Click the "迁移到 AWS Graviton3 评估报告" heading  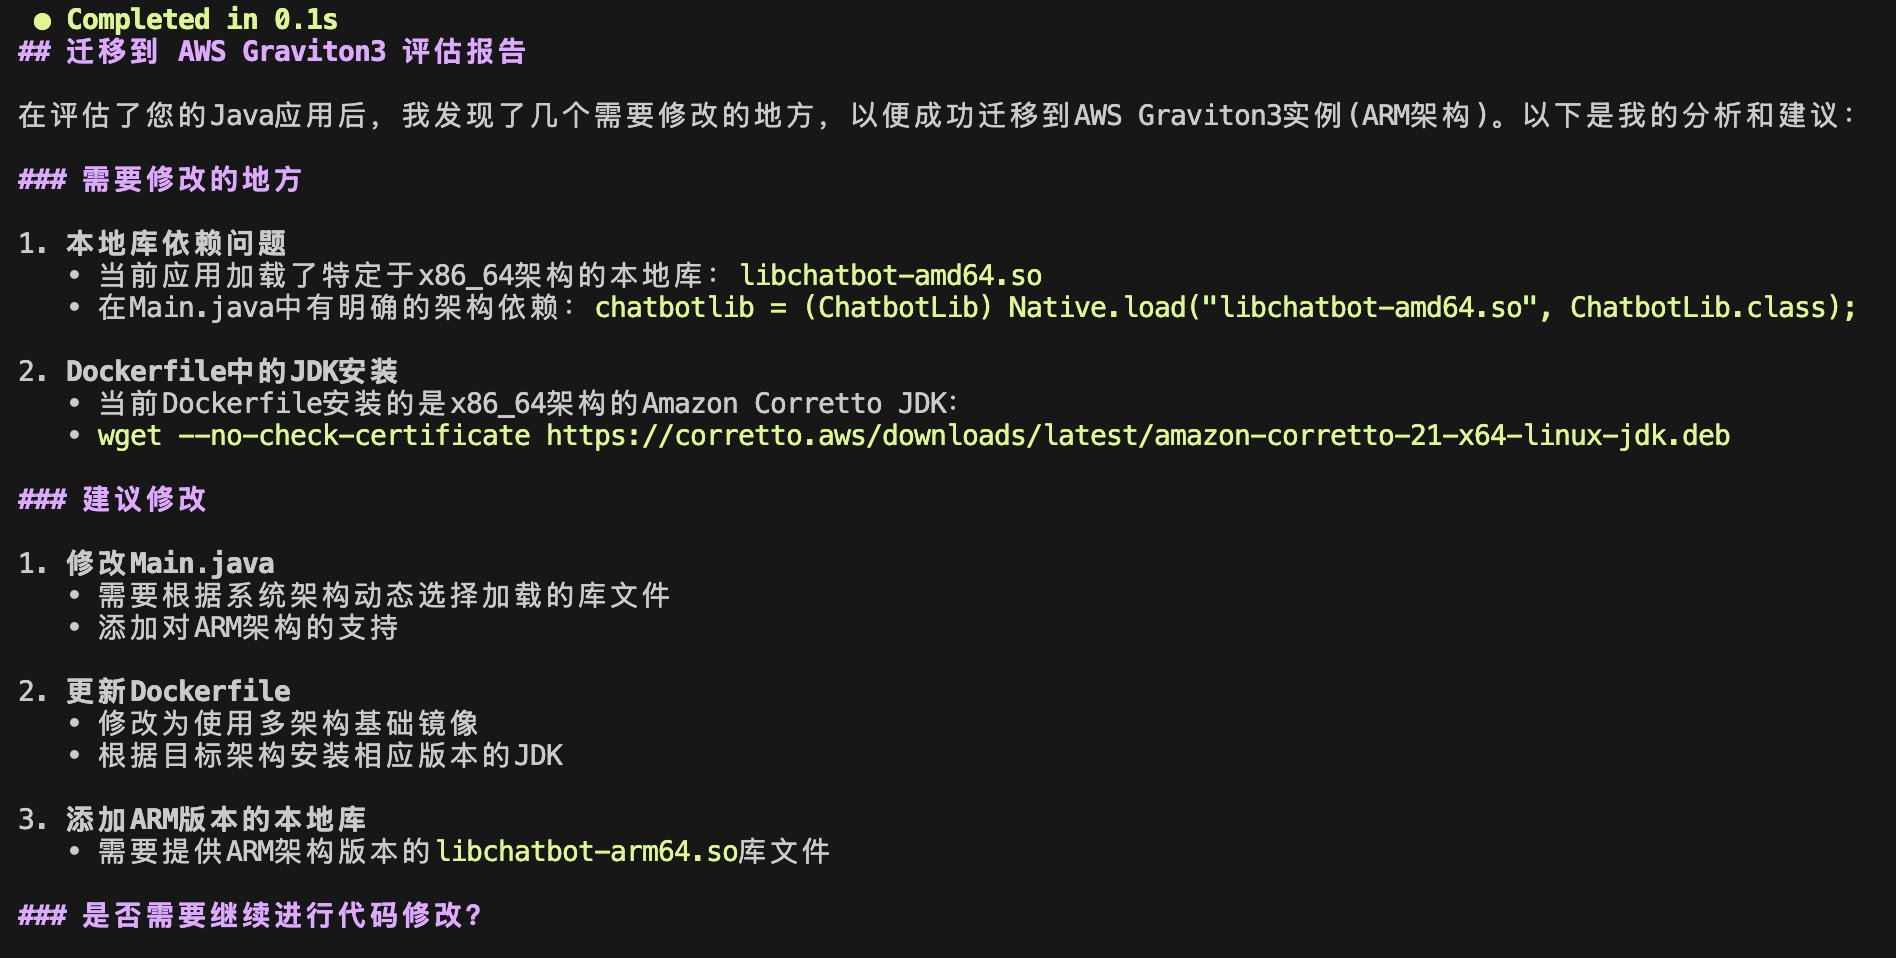pos(295,52)
